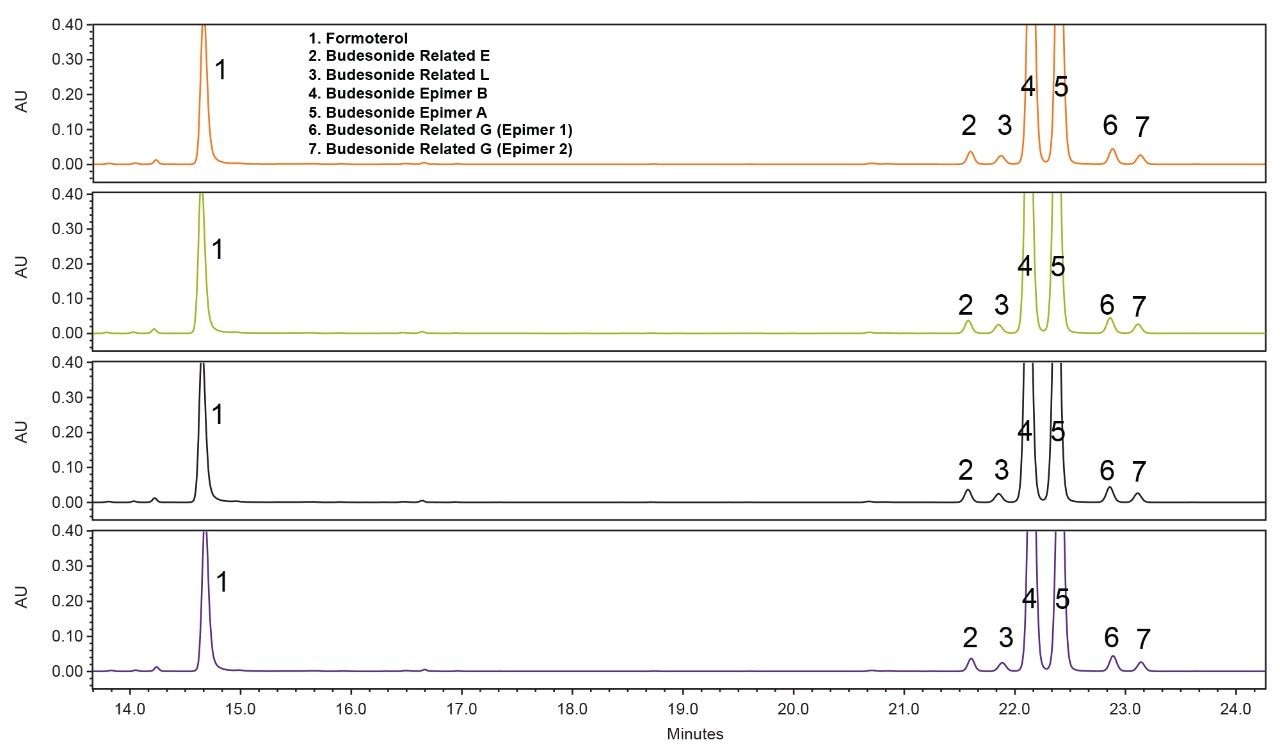Click peak label 1 in the purple chromatogram
This screenshot has width=1280, height=756.
tap(222, 581)
